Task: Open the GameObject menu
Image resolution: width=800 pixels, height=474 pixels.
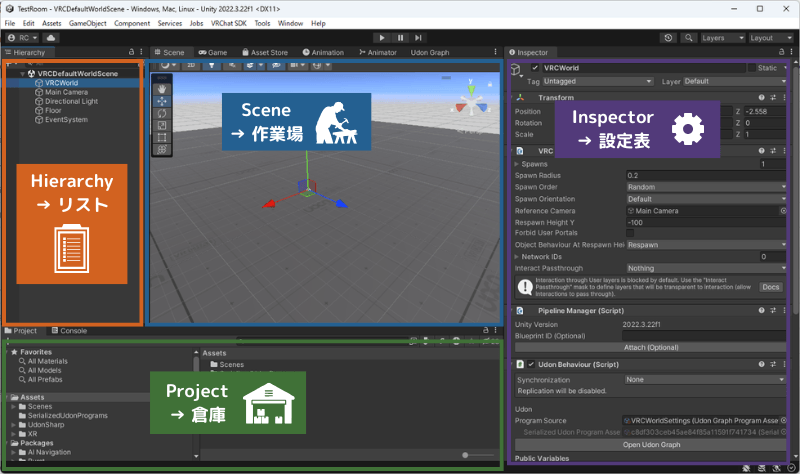Action: click(88, 23)
